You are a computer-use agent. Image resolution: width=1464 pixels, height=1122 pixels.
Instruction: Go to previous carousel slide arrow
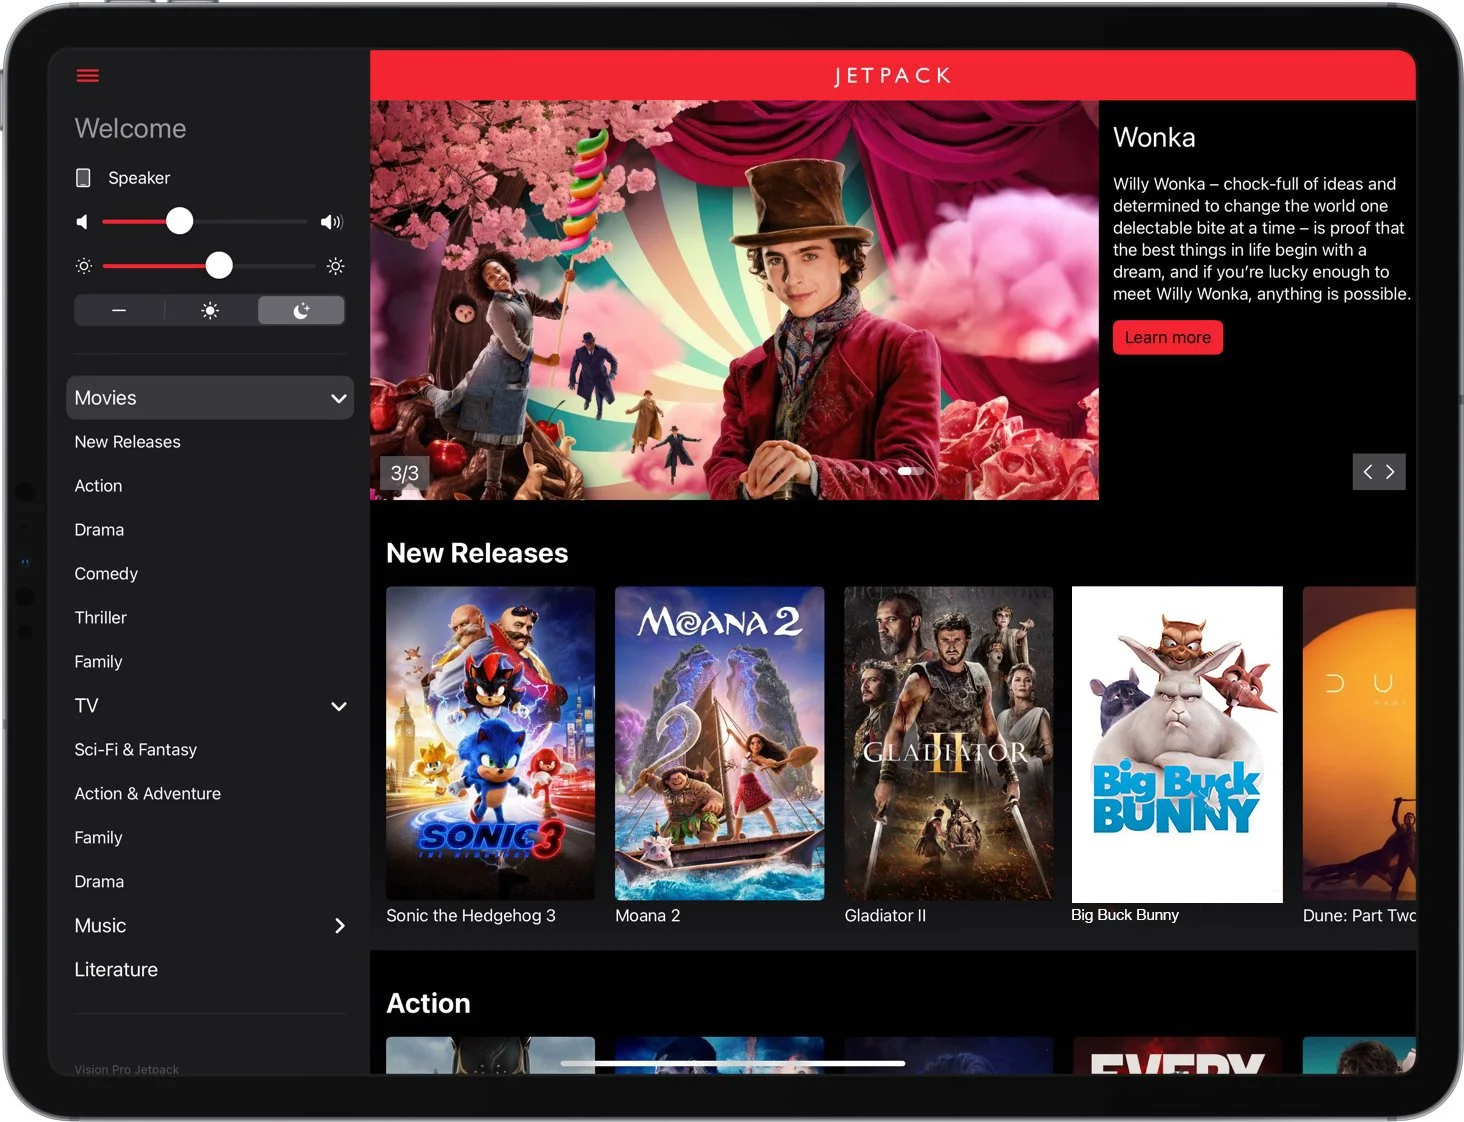[1367, 472]
